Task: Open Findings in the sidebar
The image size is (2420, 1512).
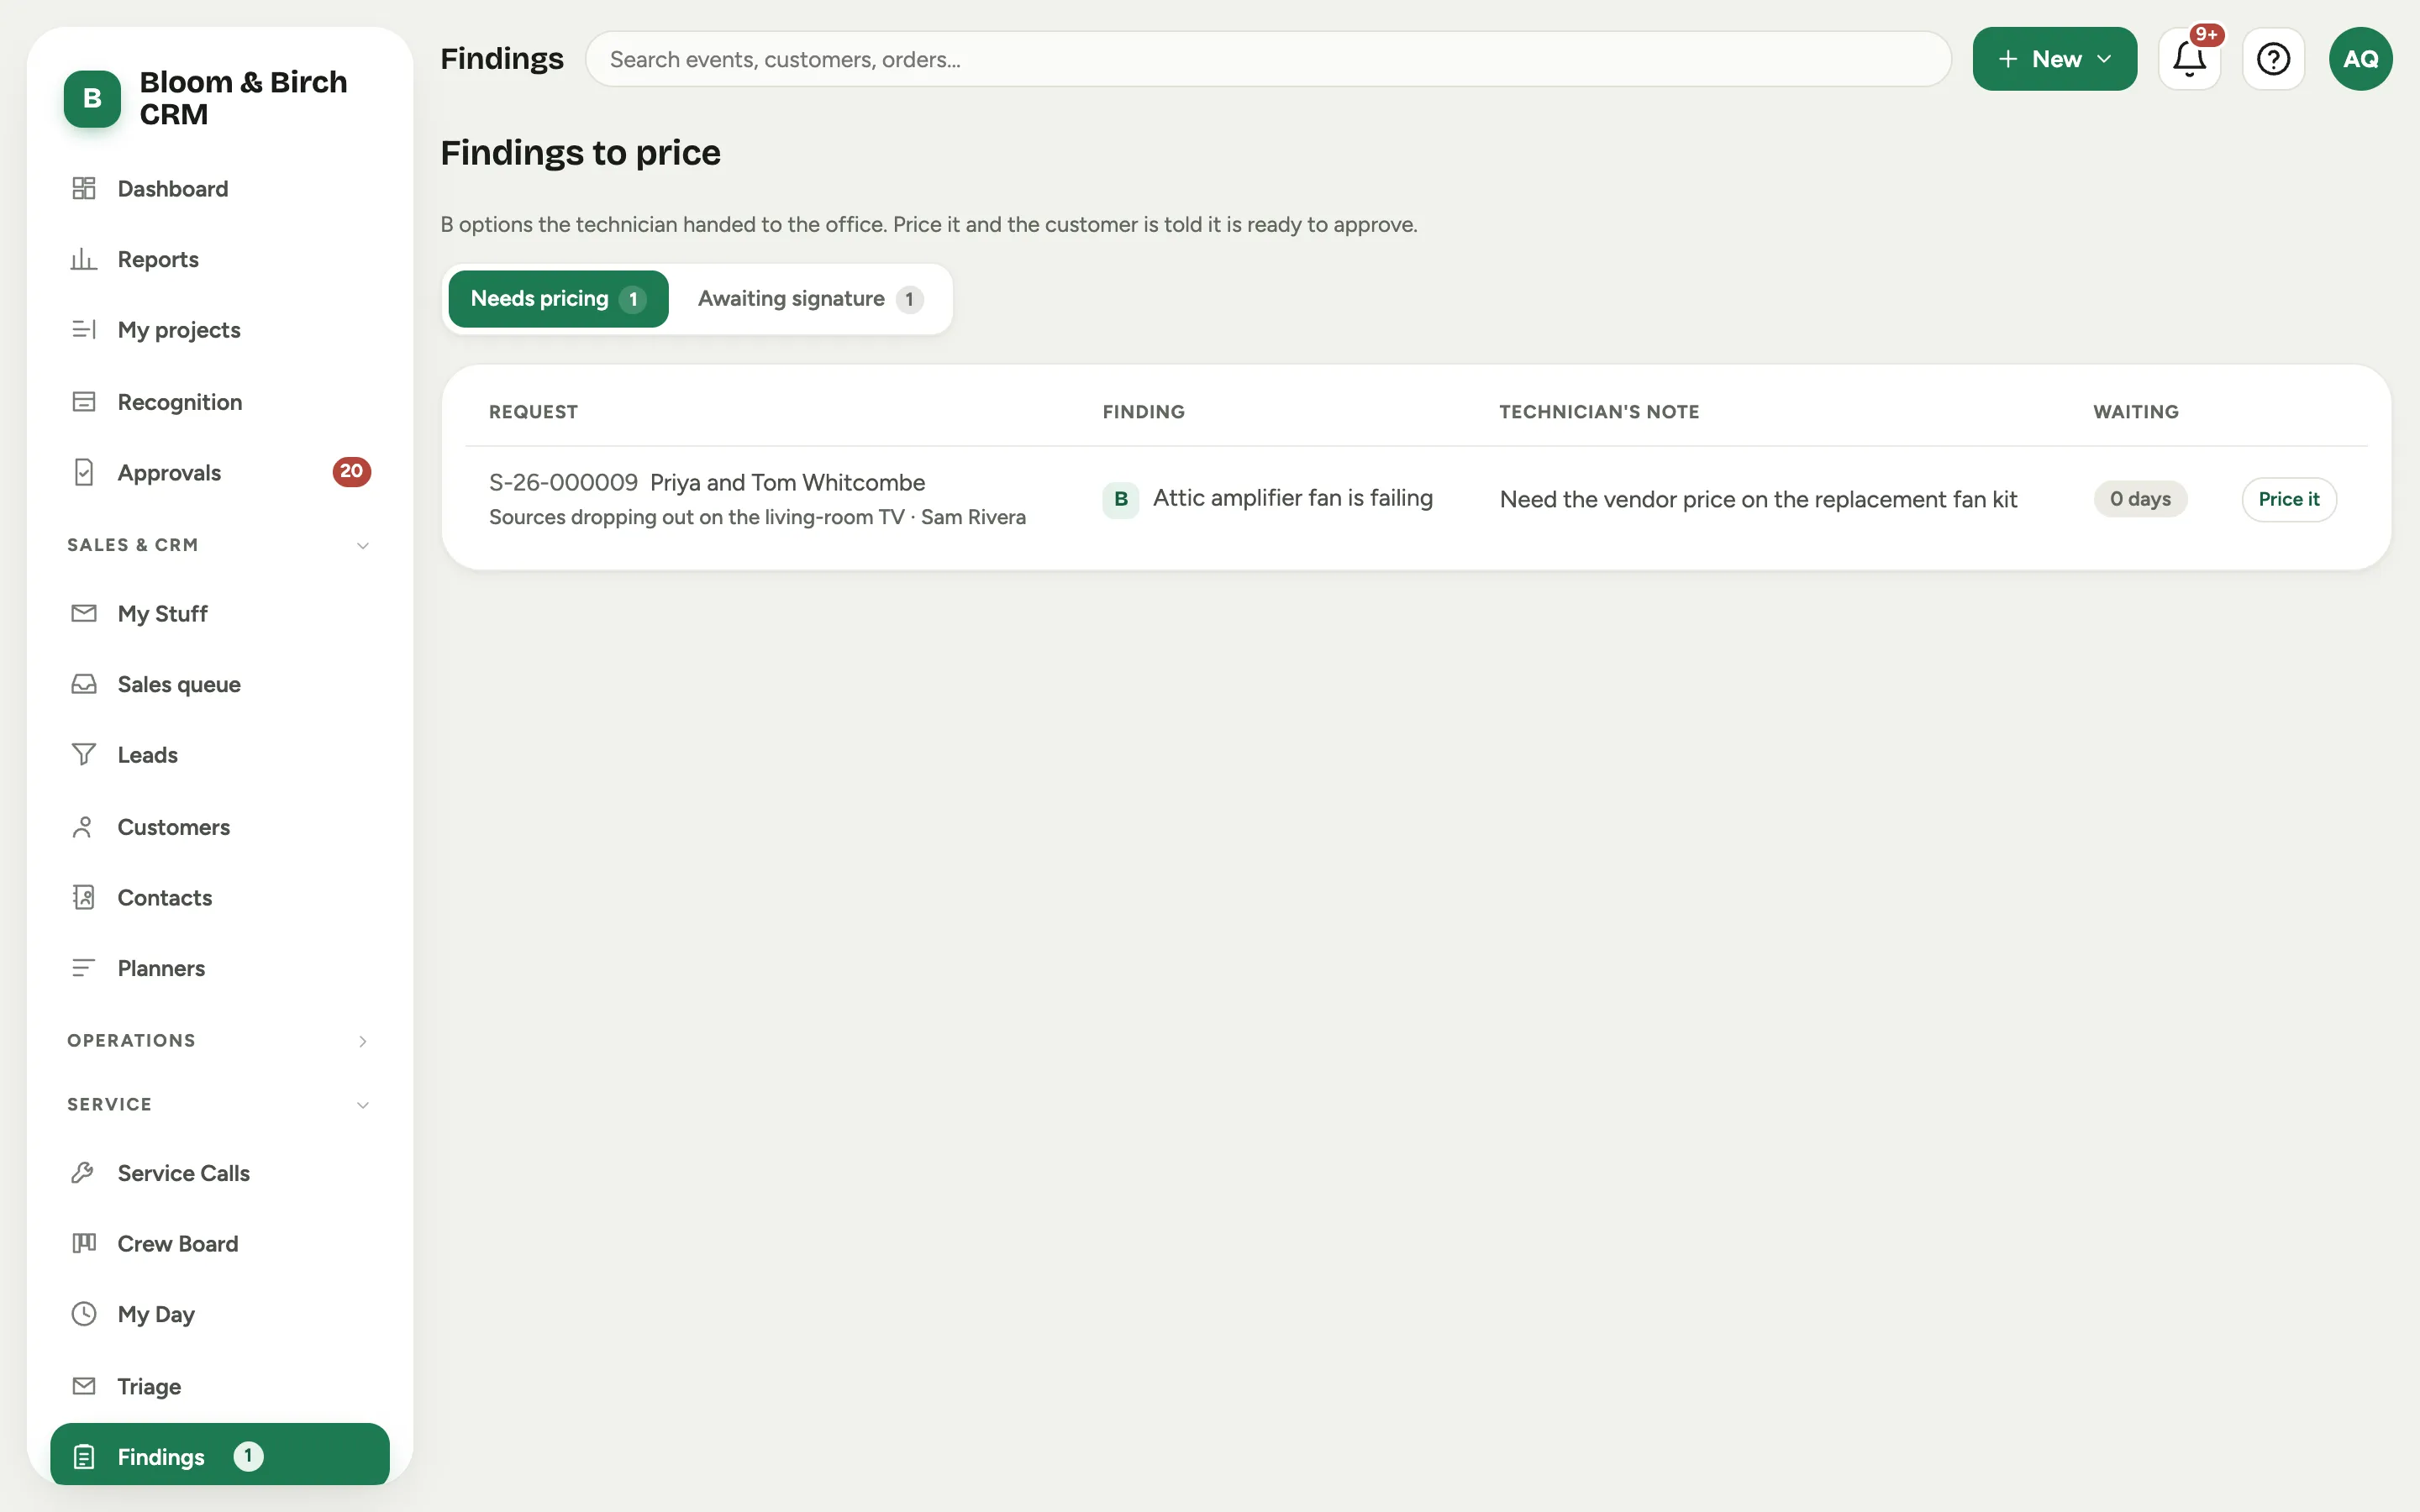Action: click(x=219, y=1456)
